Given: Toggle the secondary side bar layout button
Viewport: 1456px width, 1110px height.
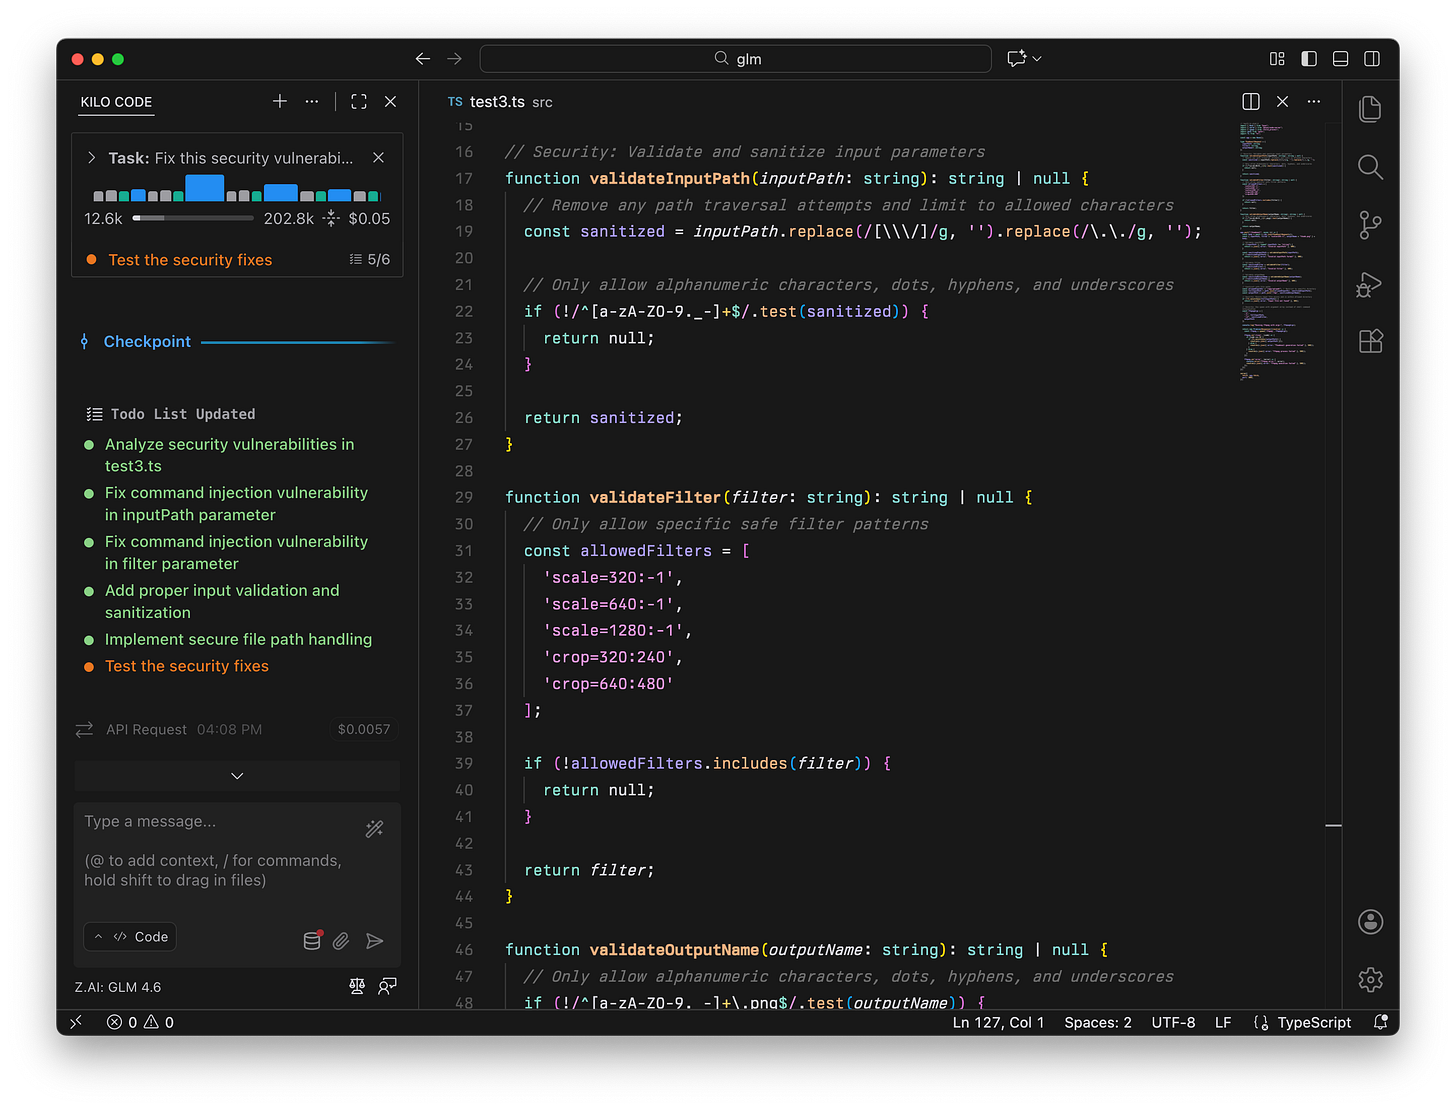Looking at the screenshot, I should click(x=1372, y=59).
